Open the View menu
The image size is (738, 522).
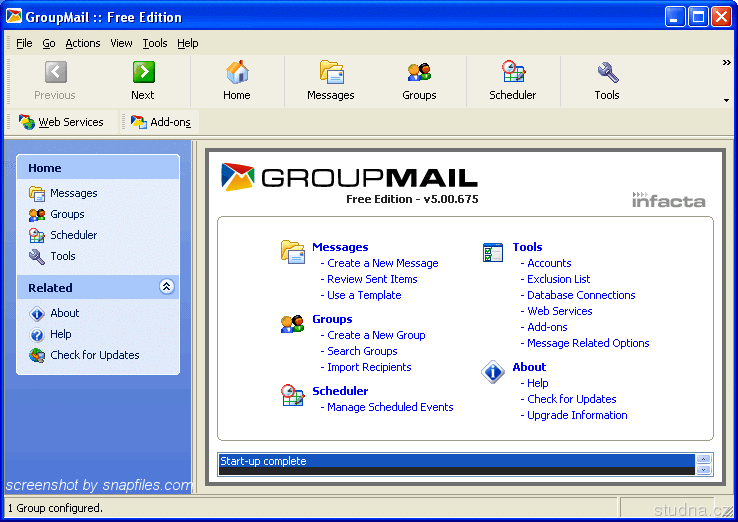pyautogui.click(x=121, y=43)
